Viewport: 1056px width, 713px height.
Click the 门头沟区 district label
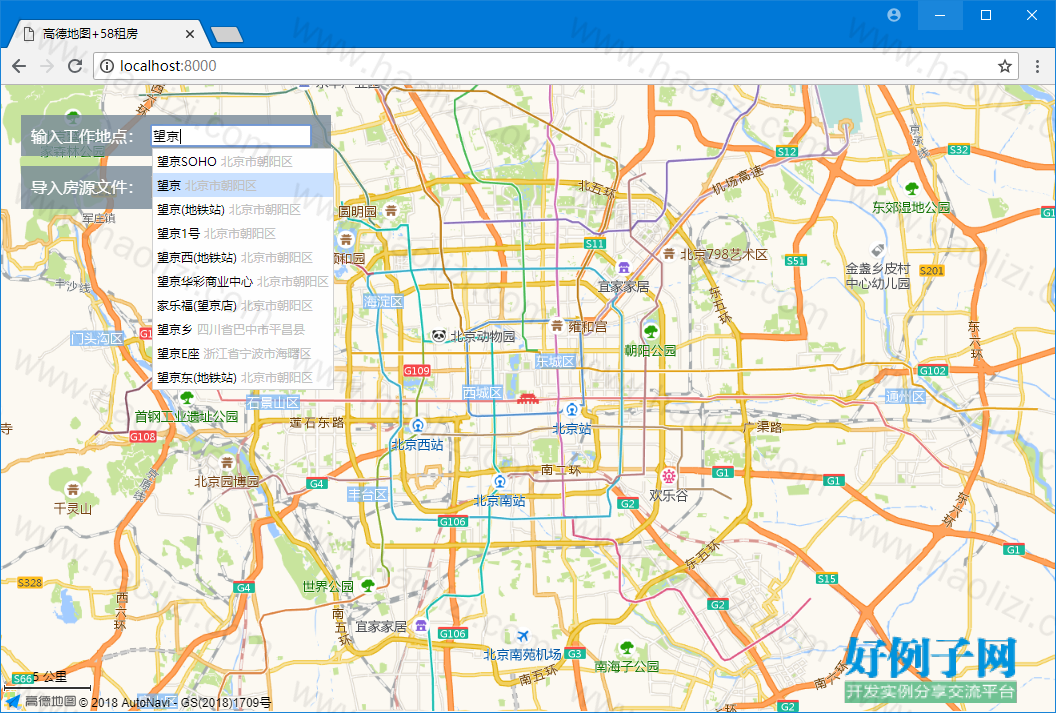click(98, 338)
